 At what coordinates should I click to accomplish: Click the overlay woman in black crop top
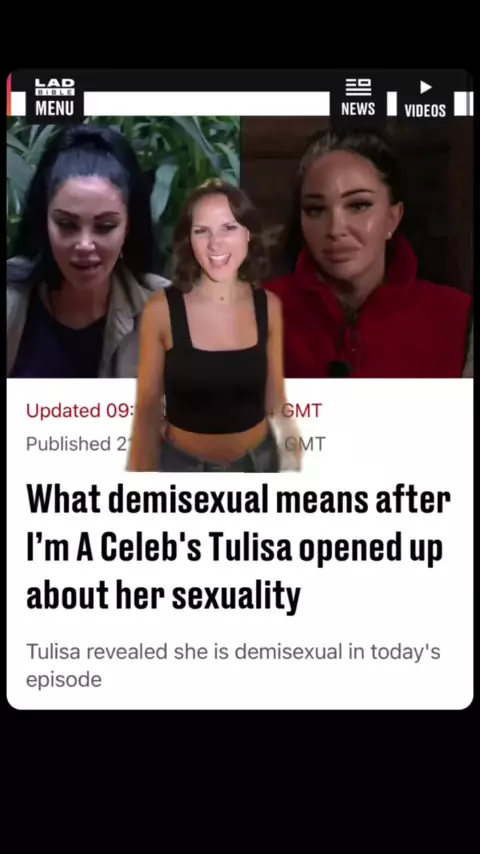pyautogui.click(x=215, y=327)
